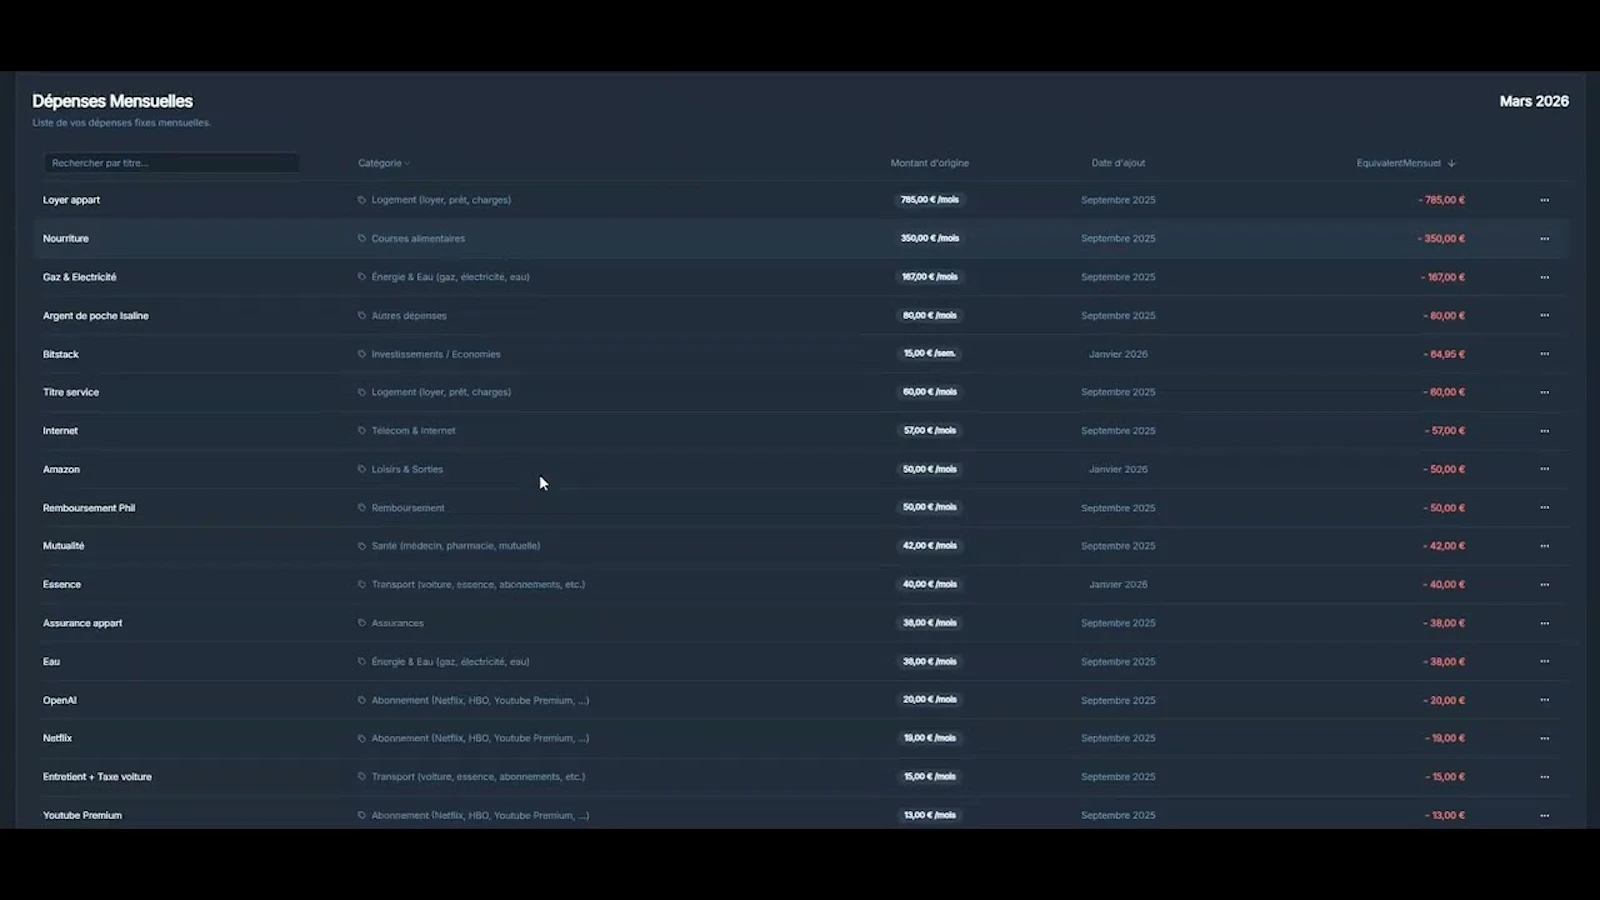This screenshot has height=900, width=1600.
Task: Click the 42,00 € /mois amount badge
Action: coord(930,545)
